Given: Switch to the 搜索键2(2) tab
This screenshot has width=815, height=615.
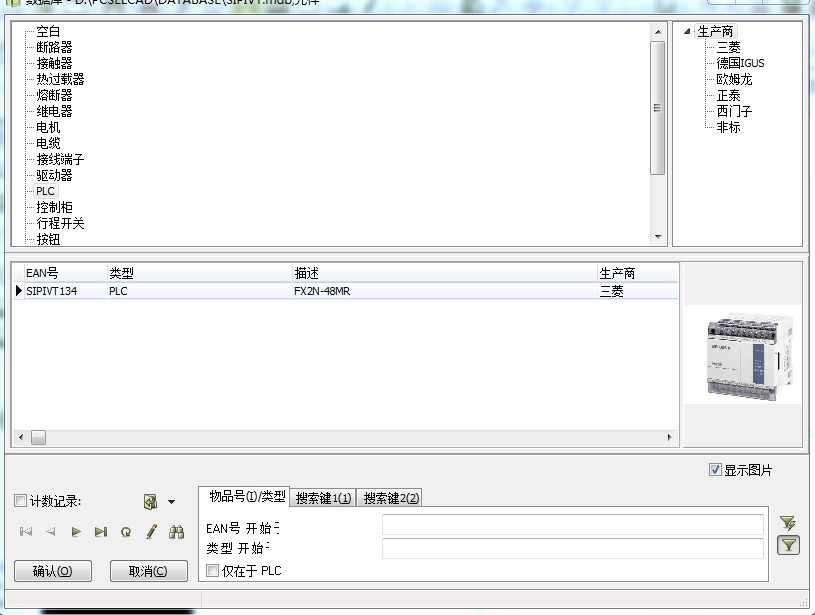Looking at the screenshot, I should pyautogui.click(x=391, y=498).
